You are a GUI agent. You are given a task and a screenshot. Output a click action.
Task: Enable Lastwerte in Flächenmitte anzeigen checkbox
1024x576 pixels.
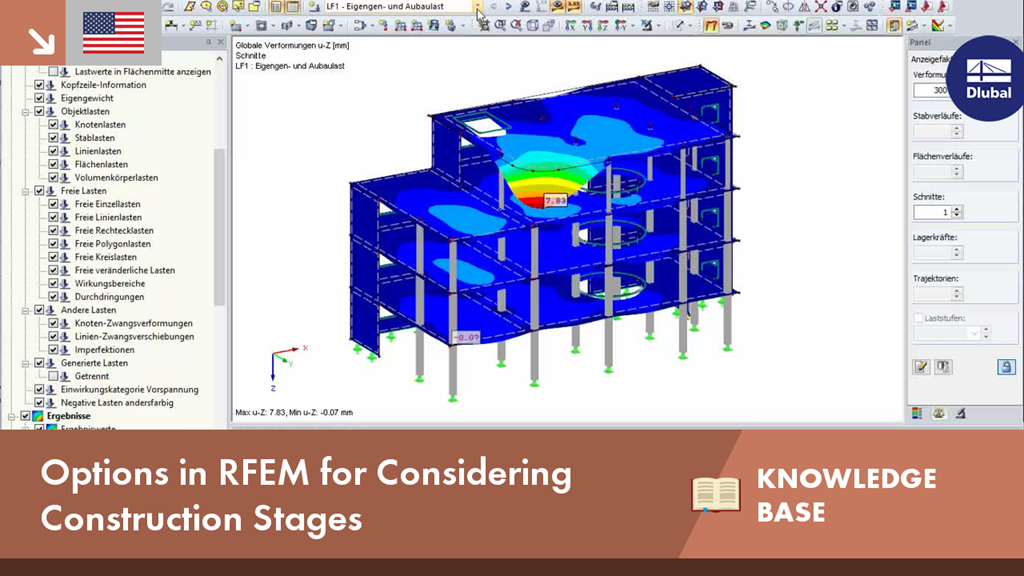(54, 72)
